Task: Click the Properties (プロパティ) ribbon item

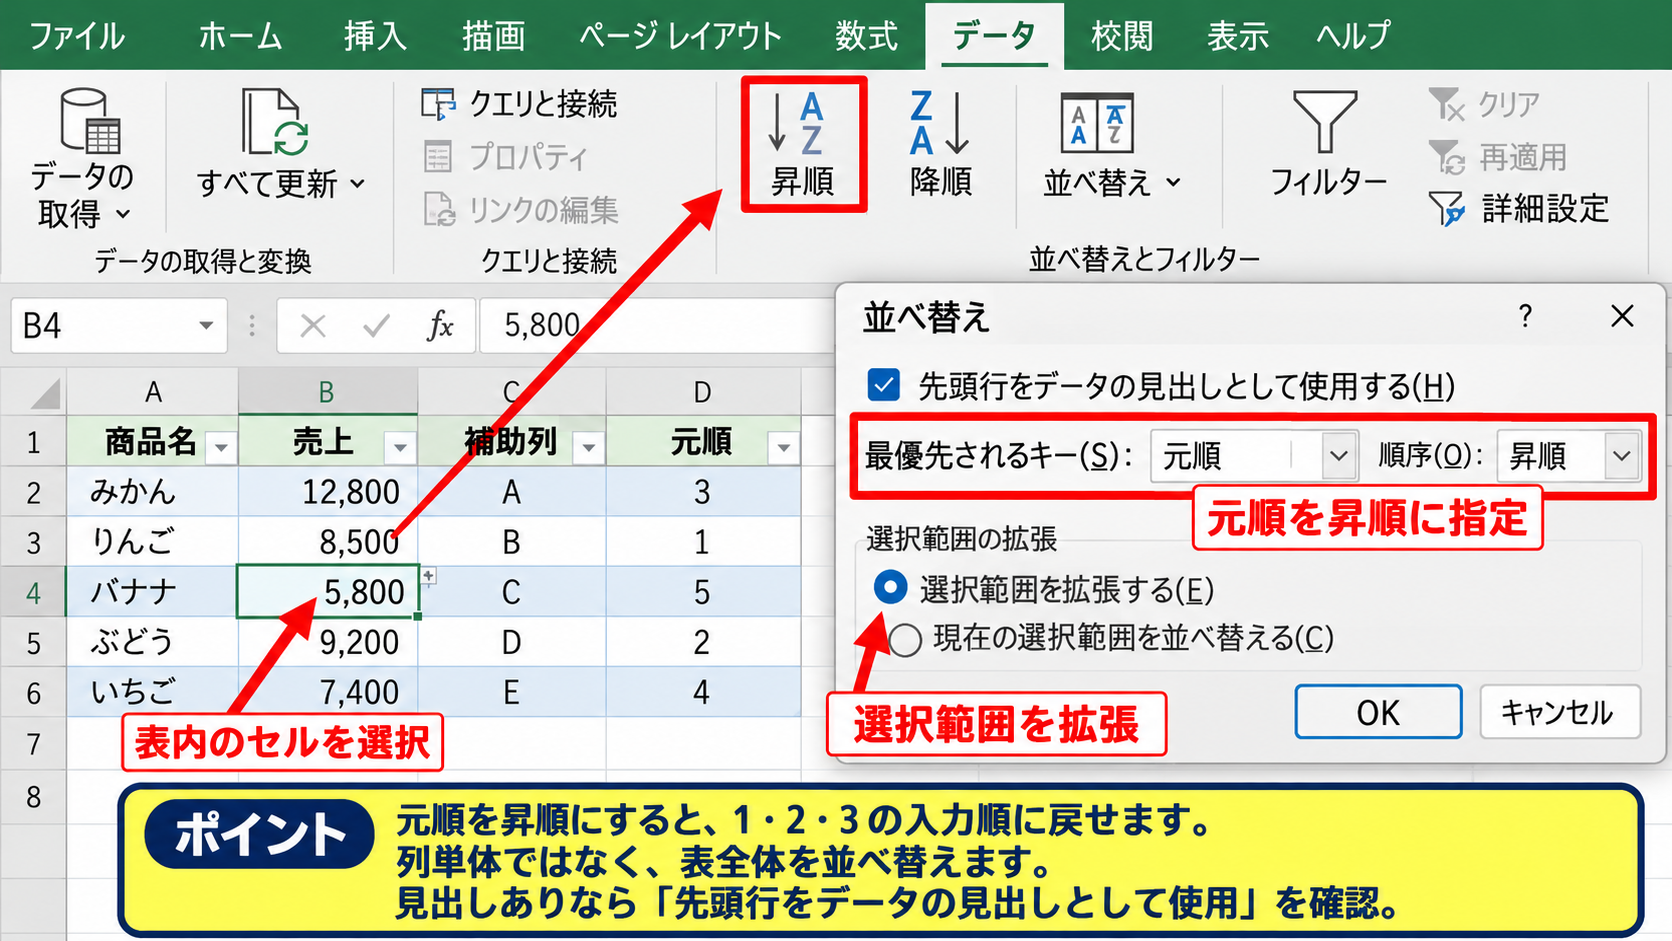Action: pos(506,157)
